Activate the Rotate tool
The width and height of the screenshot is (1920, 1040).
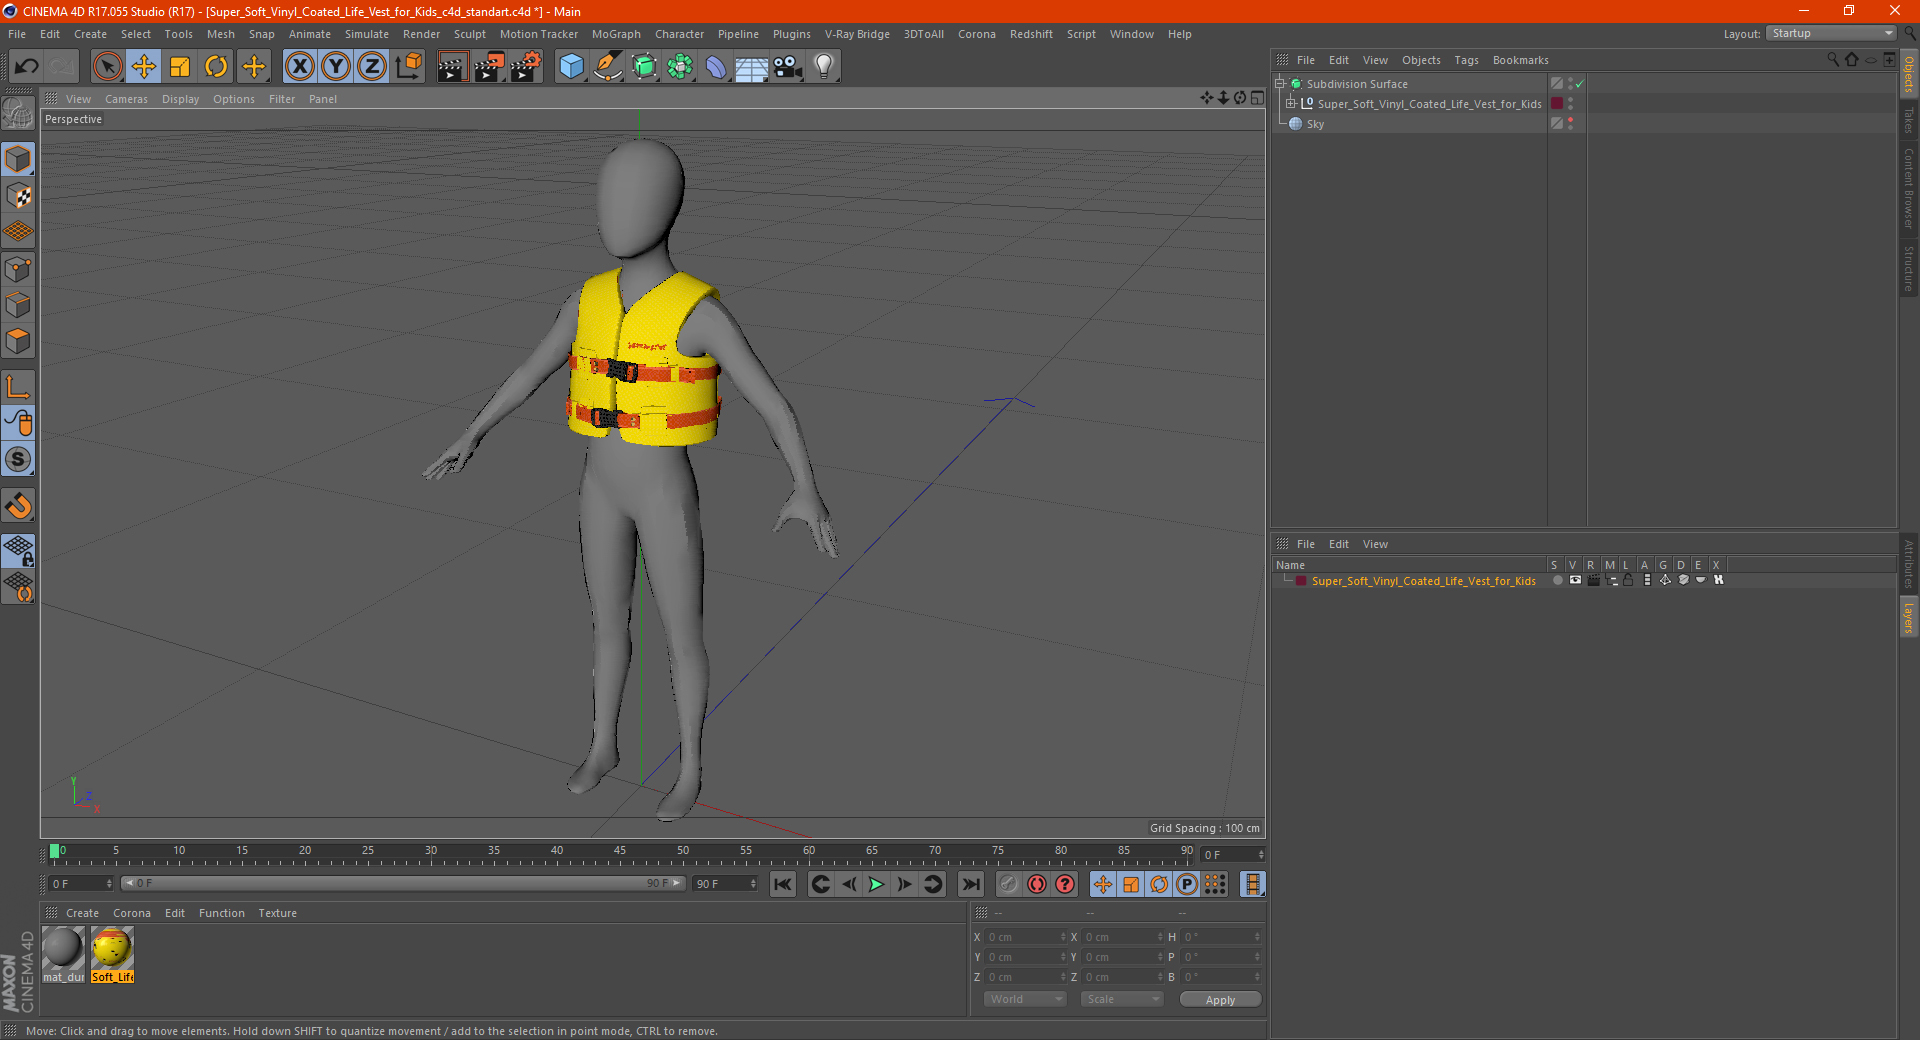click(216, 67)
